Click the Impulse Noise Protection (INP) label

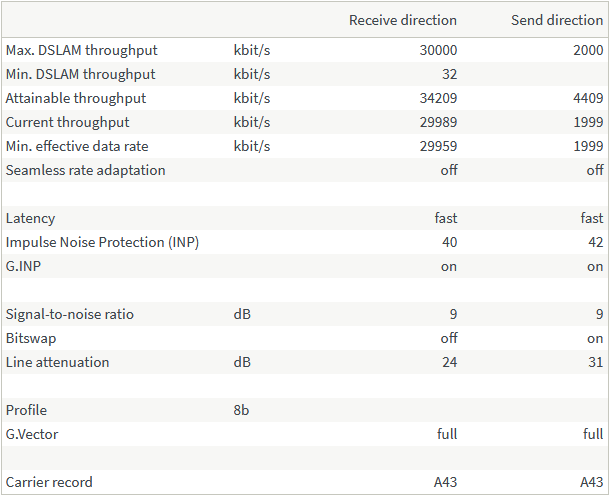tap(102, 242)
